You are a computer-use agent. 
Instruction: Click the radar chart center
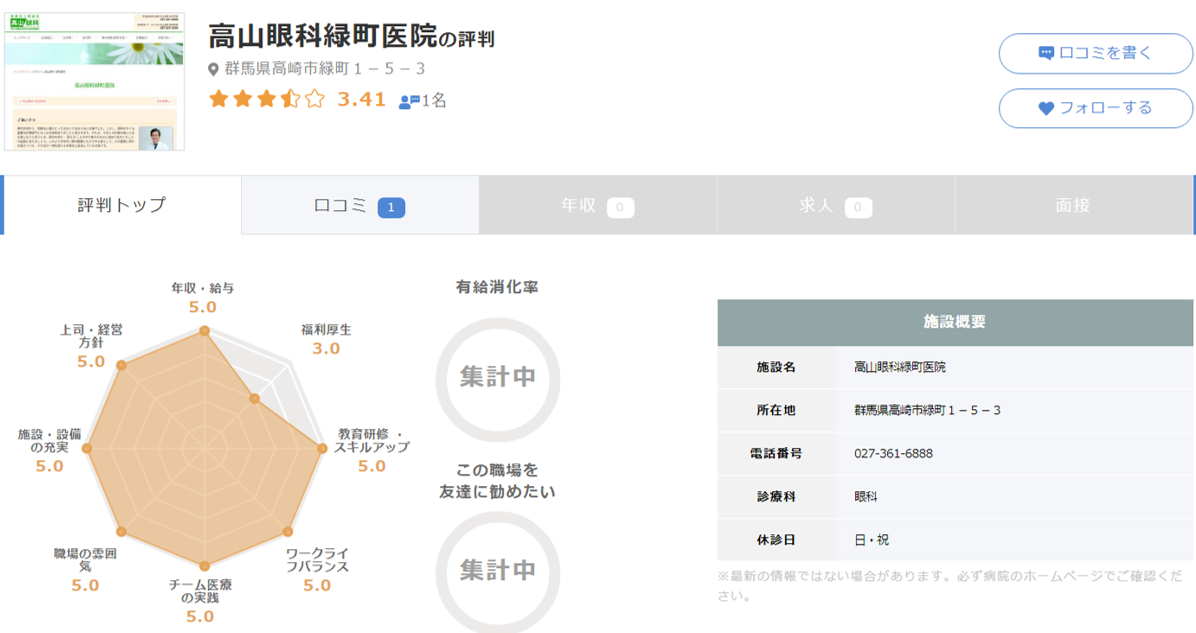(x=204, y=449)
